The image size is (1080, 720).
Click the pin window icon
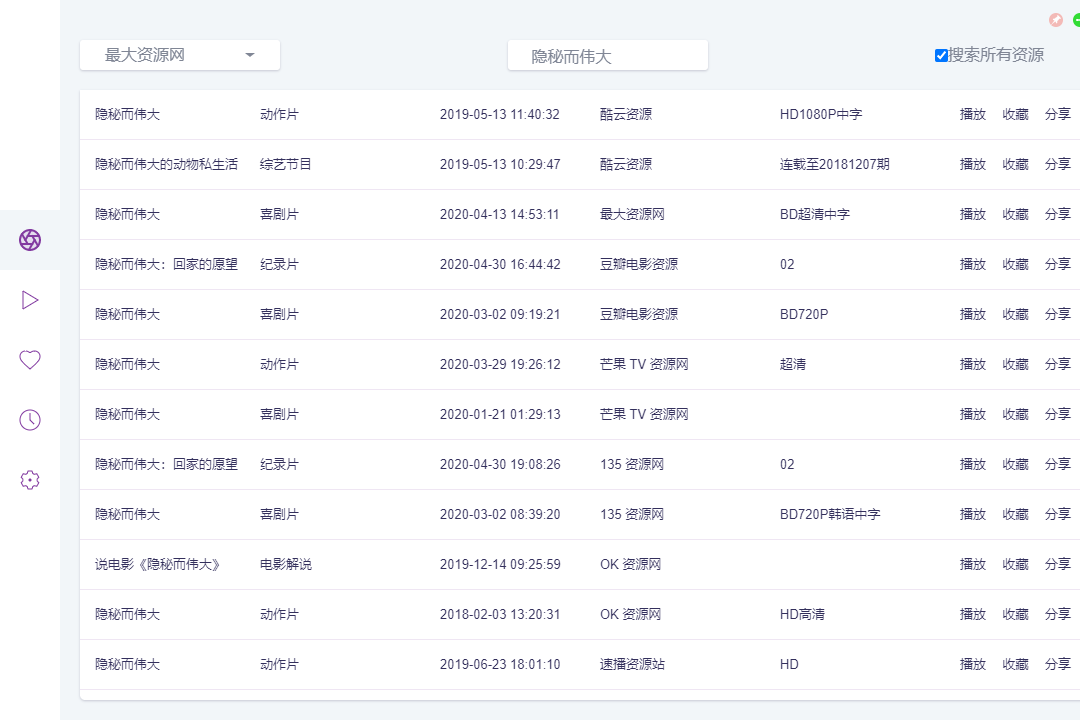(x=1056, y=20)
